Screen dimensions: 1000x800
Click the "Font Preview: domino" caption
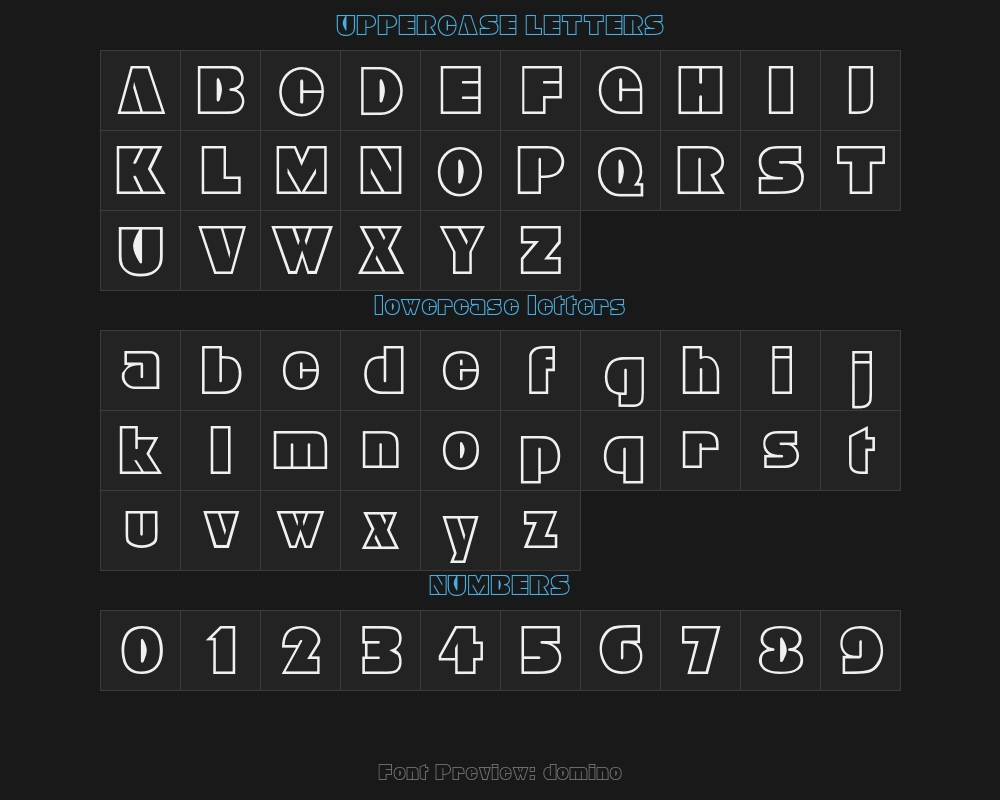coord(500,772)
